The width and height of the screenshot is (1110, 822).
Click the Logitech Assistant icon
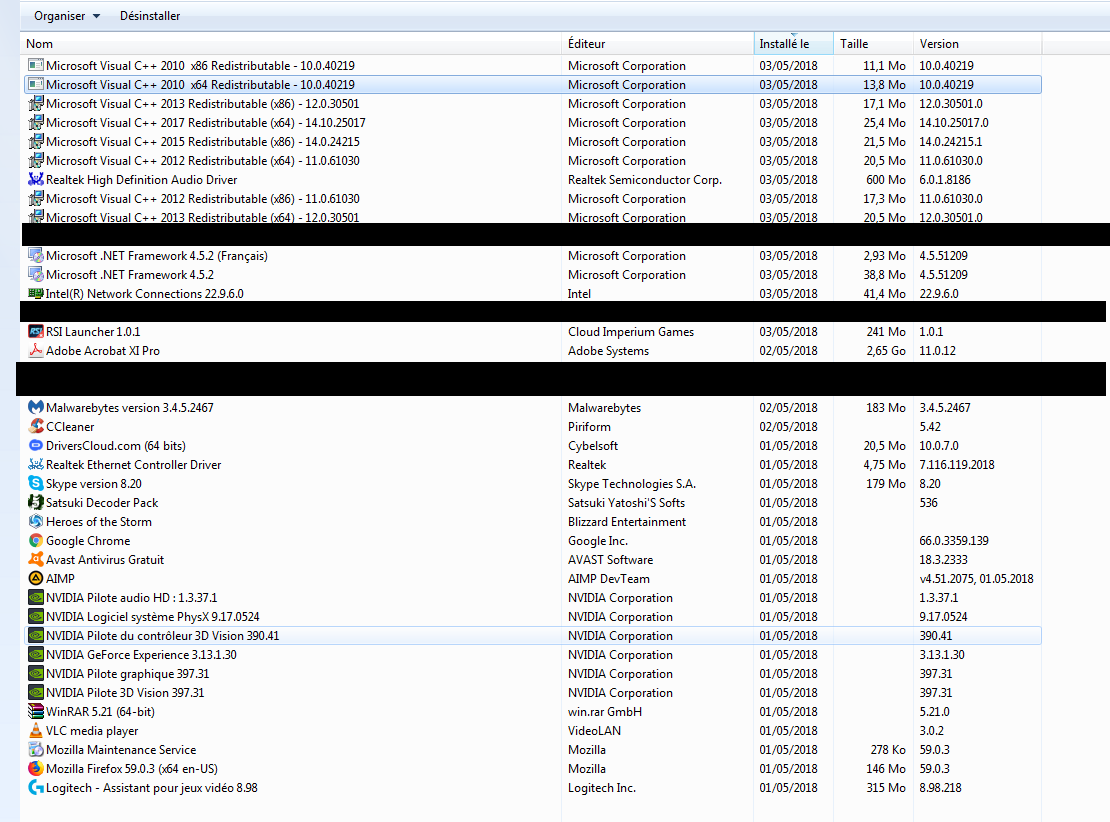(x=35, y=787)
